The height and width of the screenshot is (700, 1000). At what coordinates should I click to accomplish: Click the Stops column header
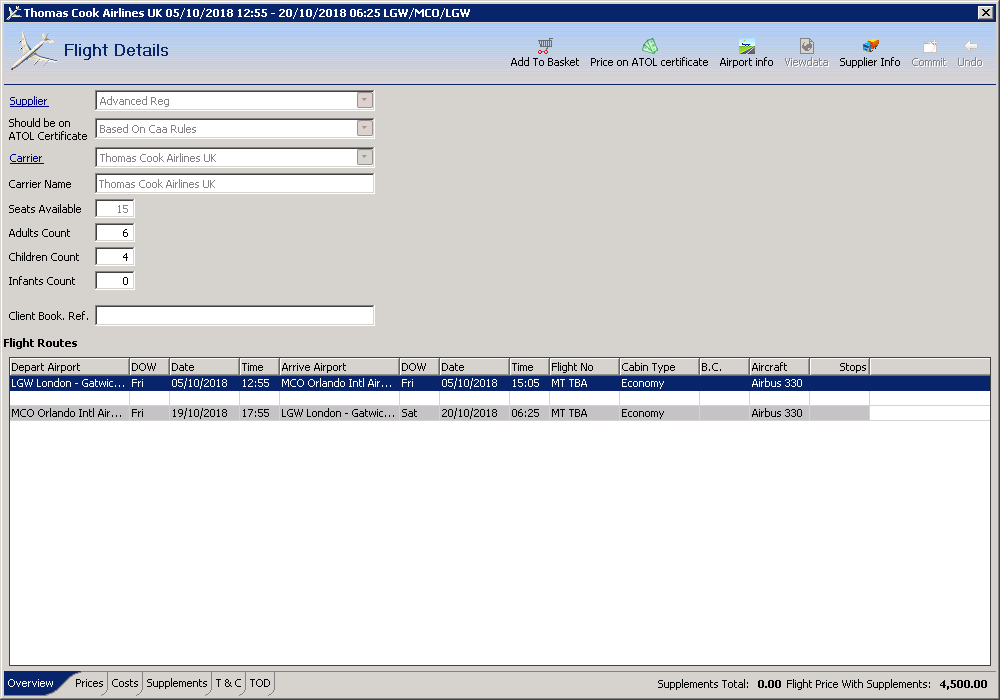pos(839,367)
